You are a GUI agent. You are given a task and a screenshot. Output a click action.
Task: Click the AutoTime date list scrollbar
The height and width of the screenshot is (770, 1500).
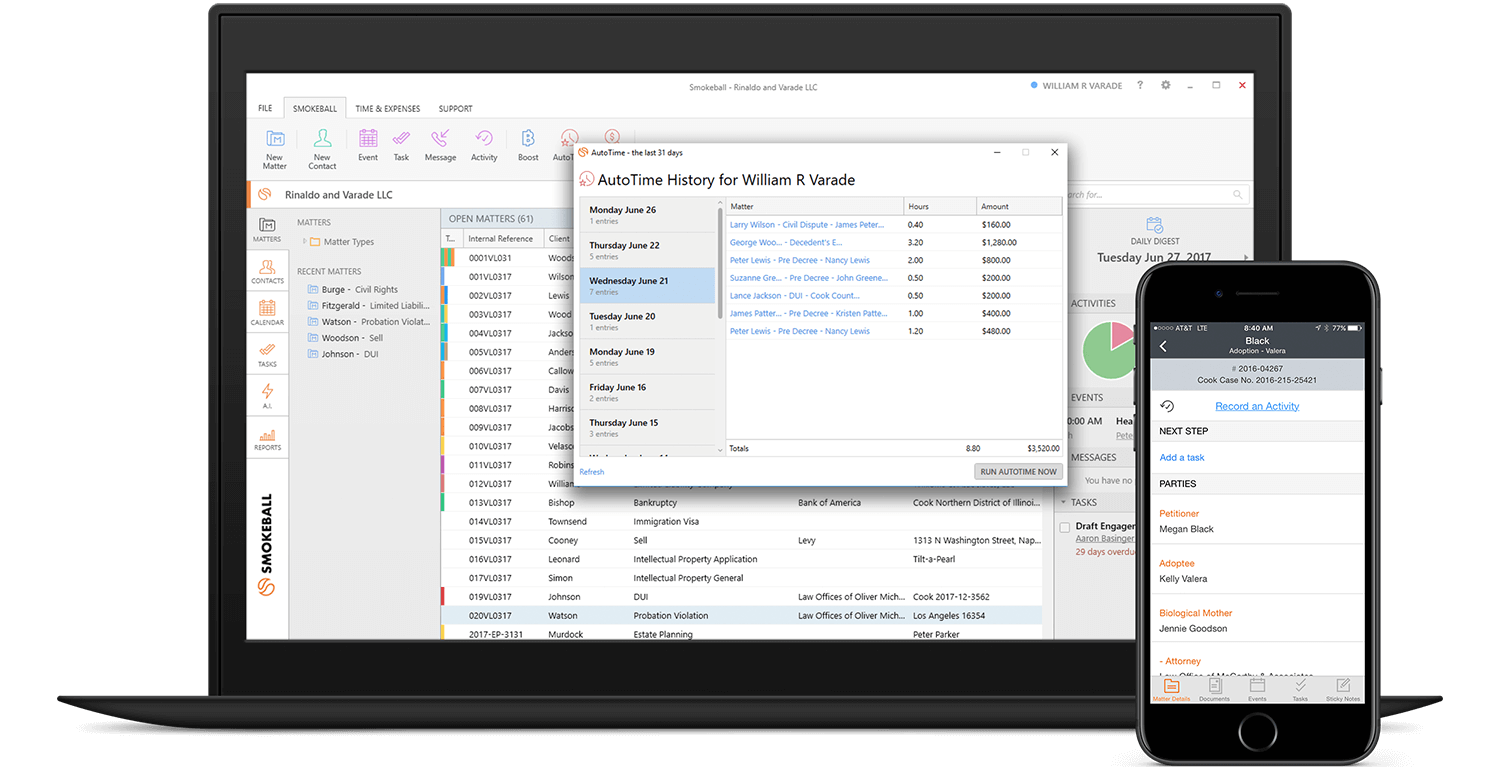point(720,262)
